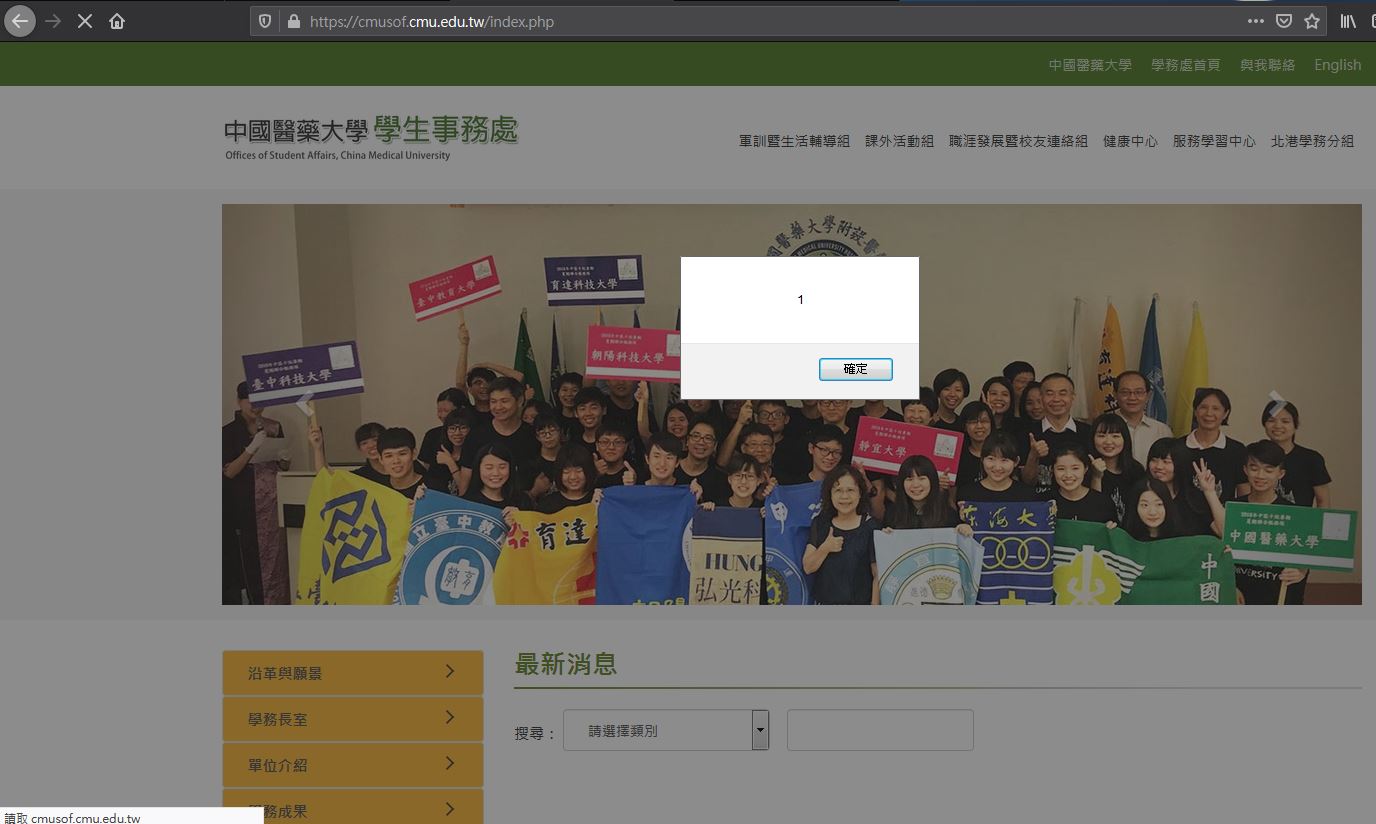Open the page actions three-dot menu
1376x824 pixels.
click(x=1255, y=21)
